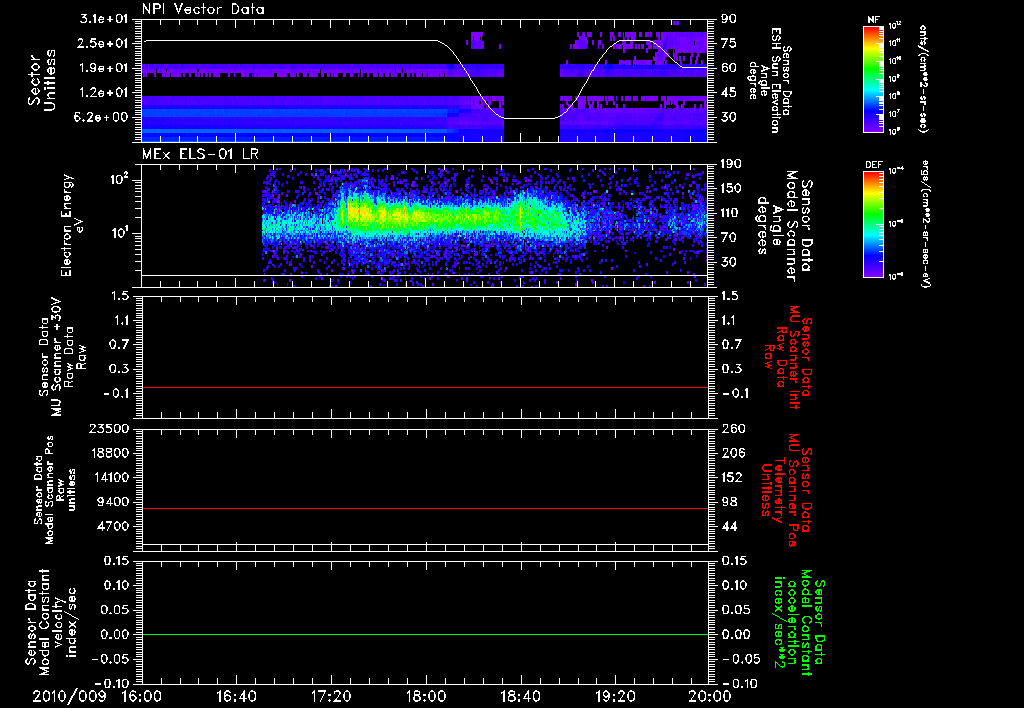The image size is (1024, 708).
Task: Click the 16:40 time axis label
Action: click(x=236, y=696)
